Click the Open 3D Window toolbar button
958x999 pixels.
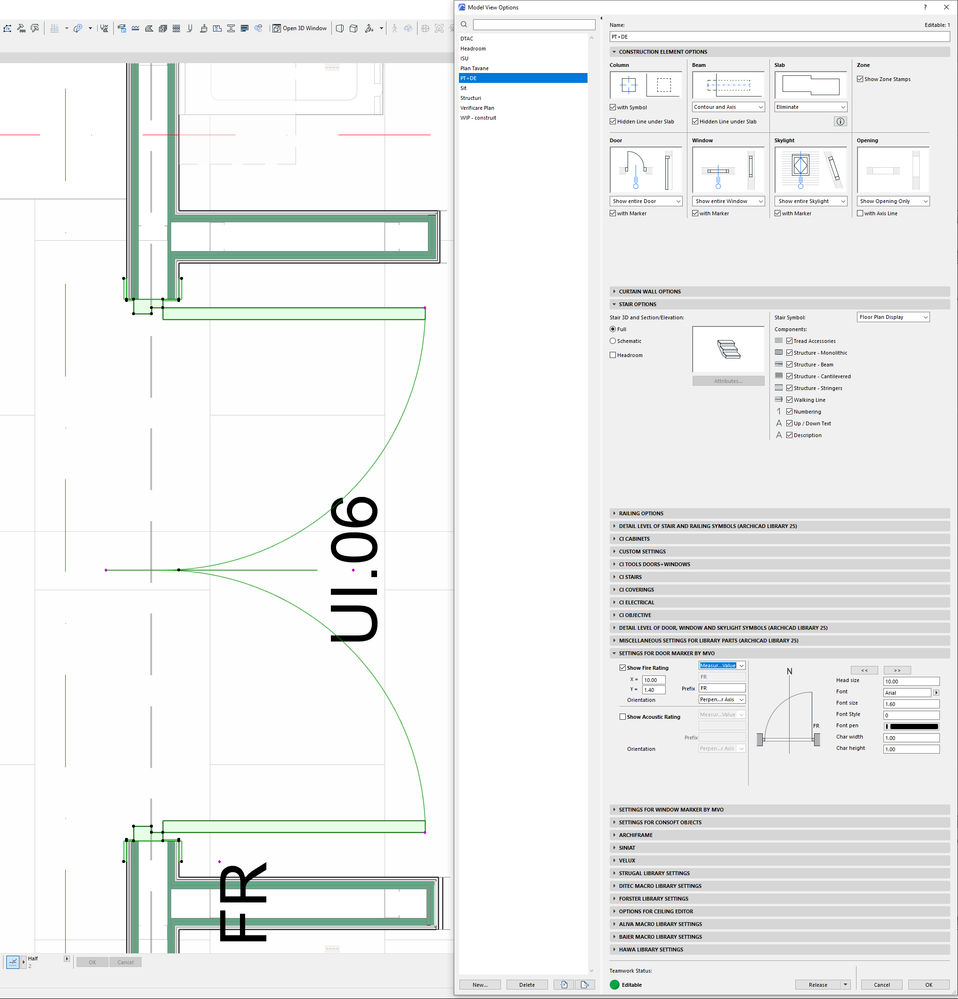tap(300, 28)
